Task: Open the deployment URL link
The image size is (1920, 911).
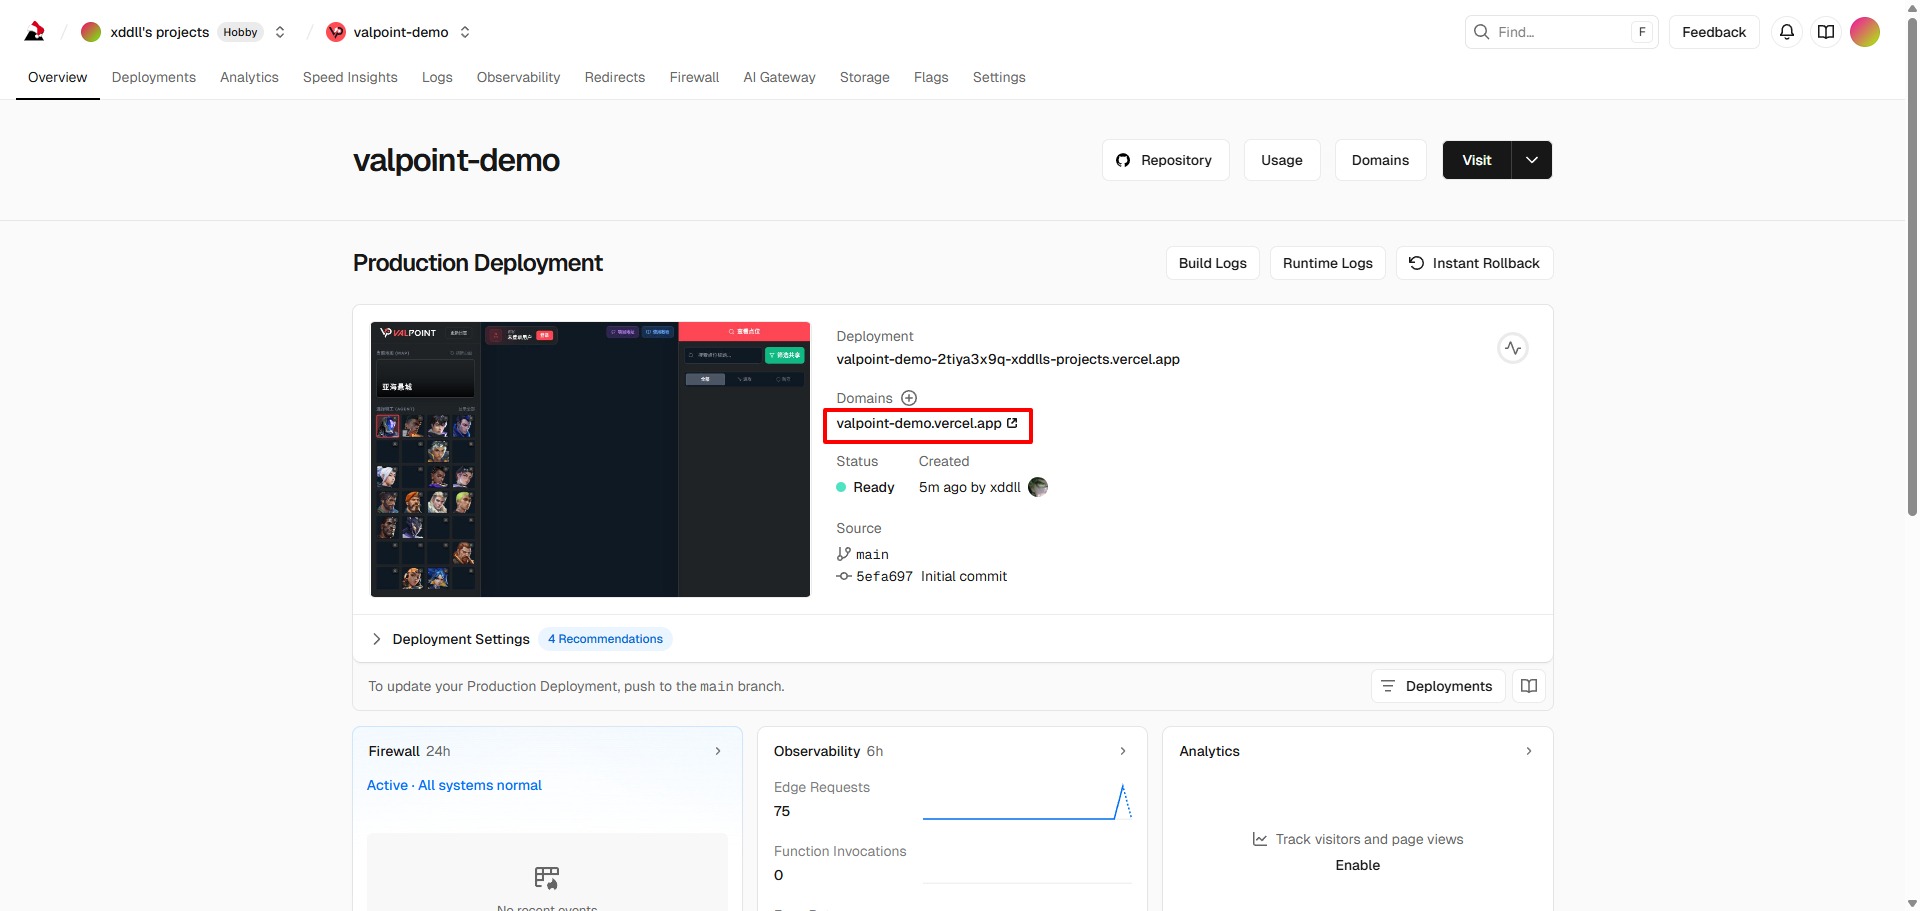Action: [x=1008, y=359]
